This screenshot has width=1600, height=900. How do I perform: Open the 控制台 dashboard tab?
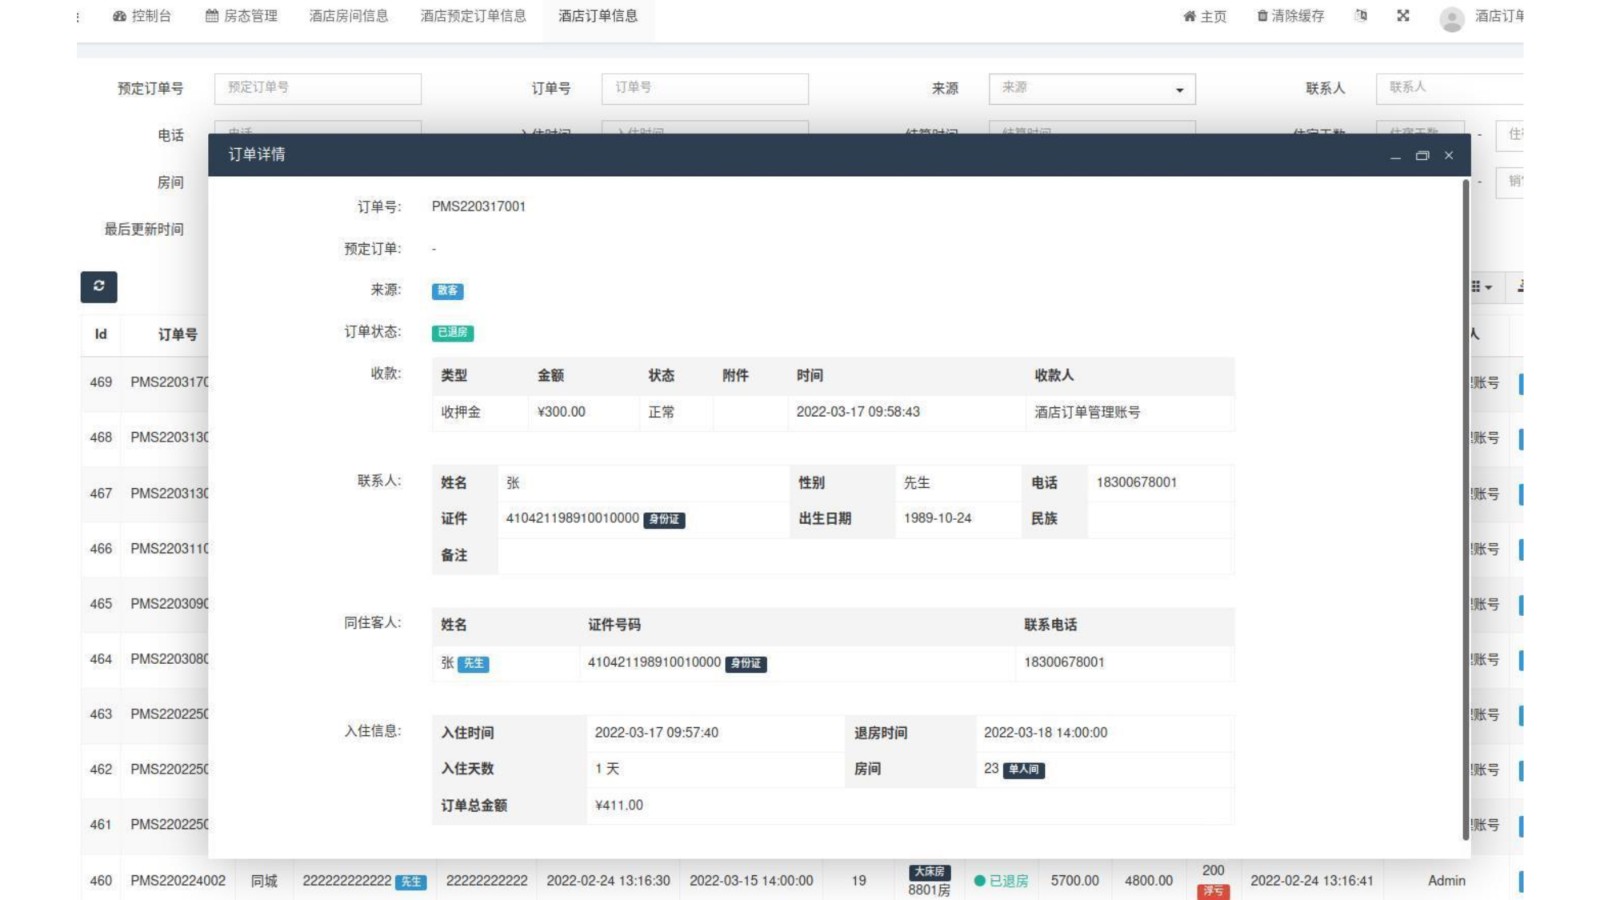142,16
